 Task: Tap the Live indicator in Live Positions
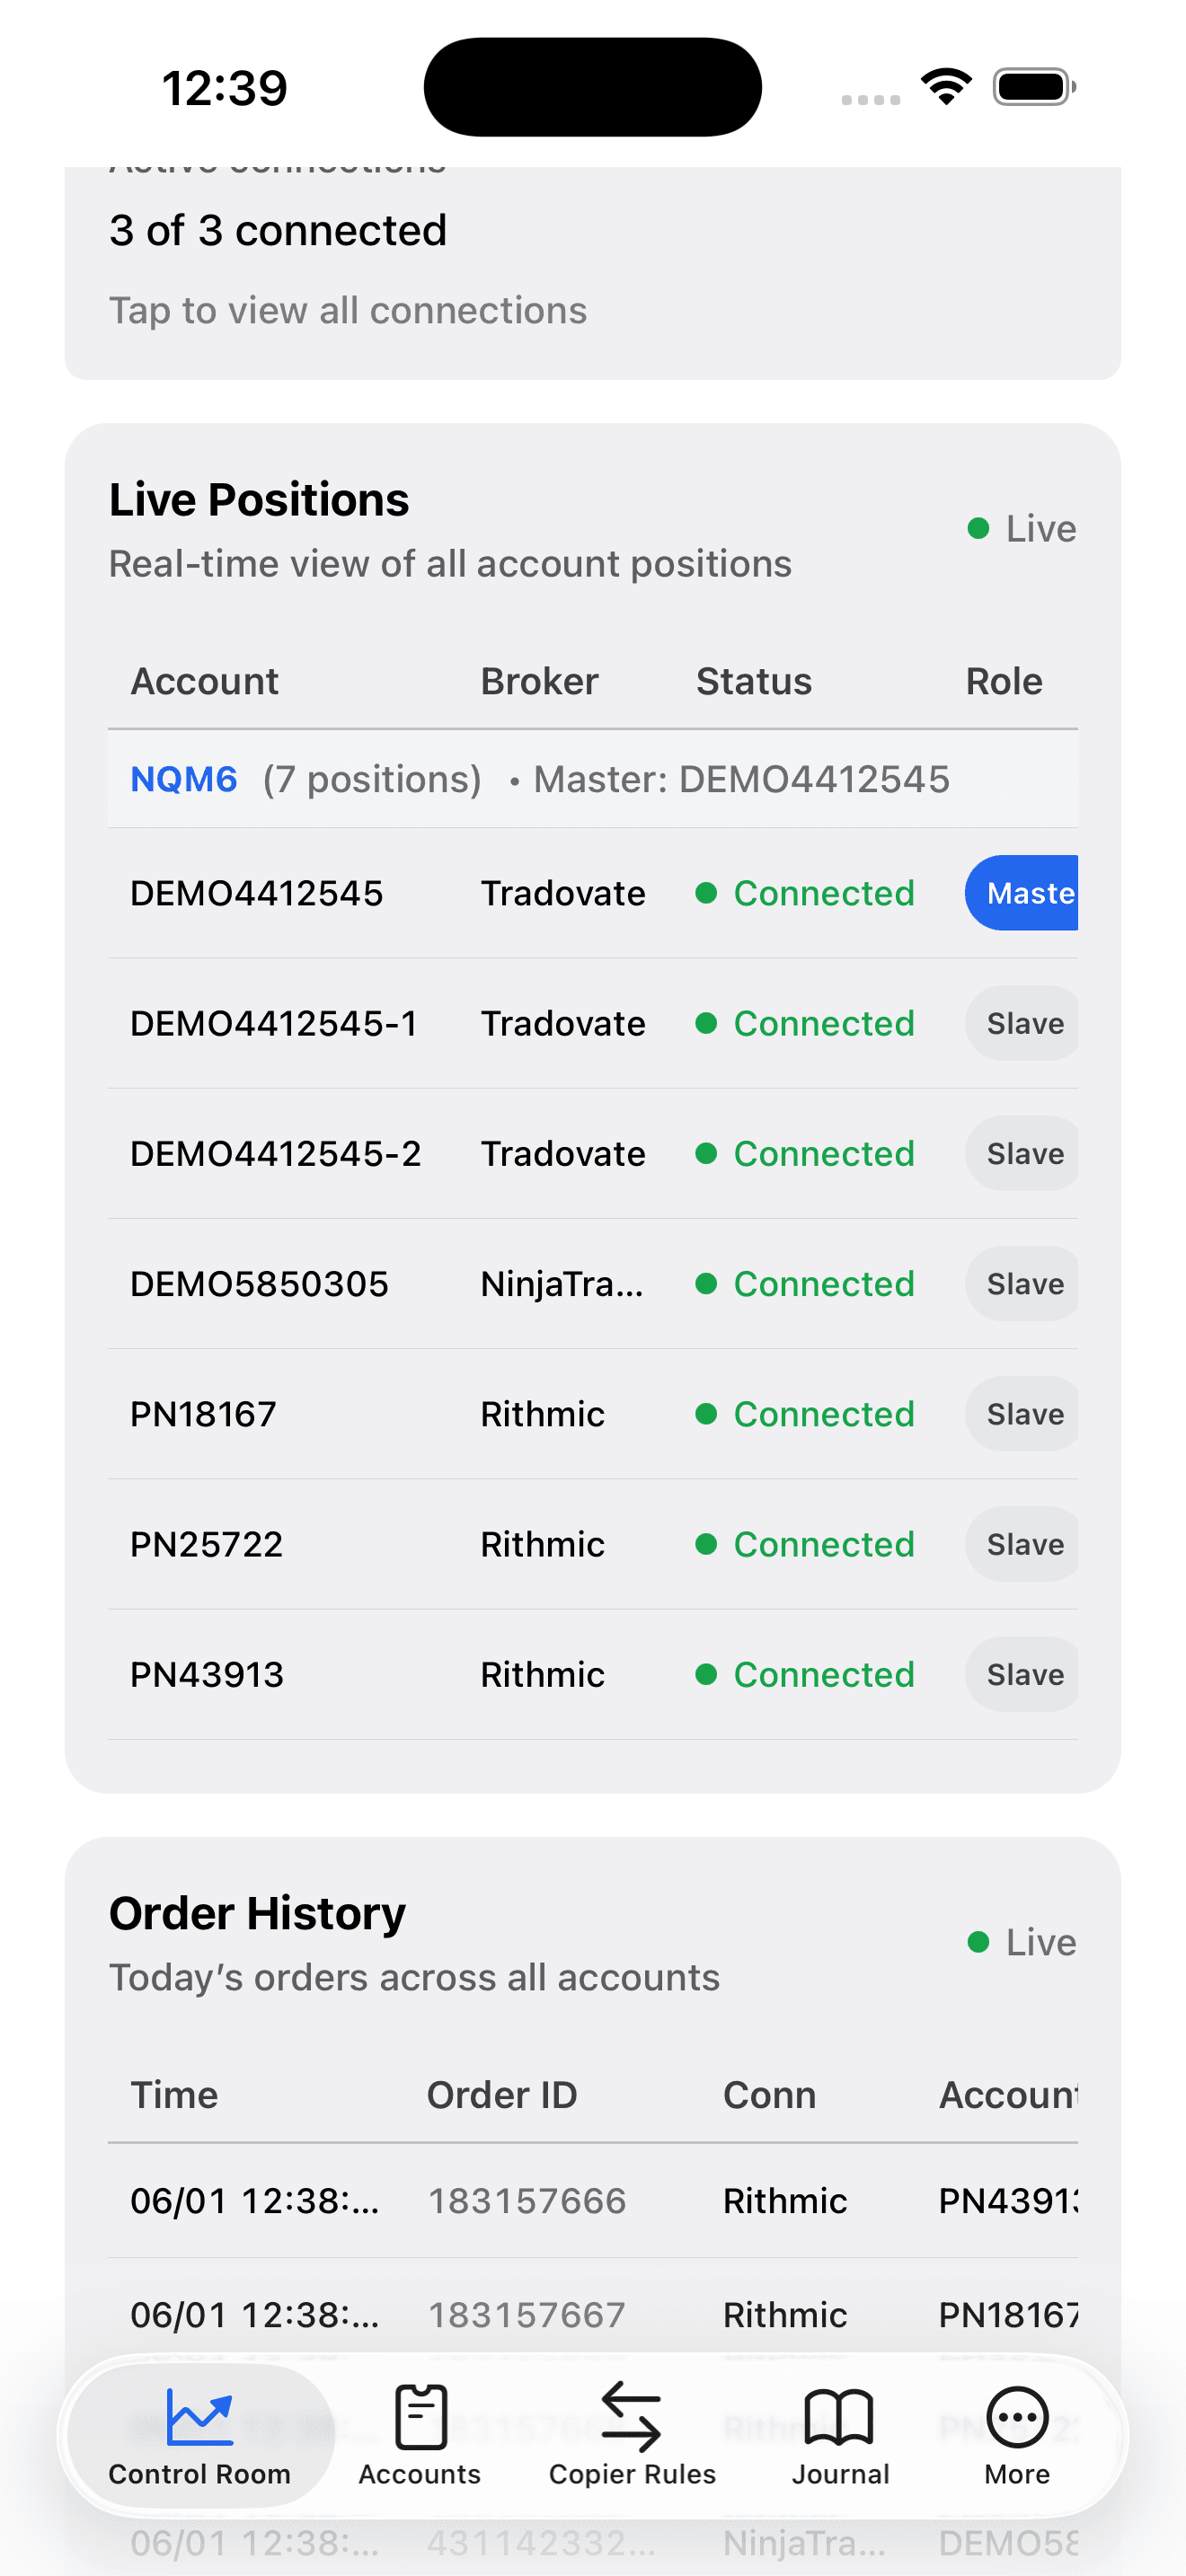[1022, 528]
